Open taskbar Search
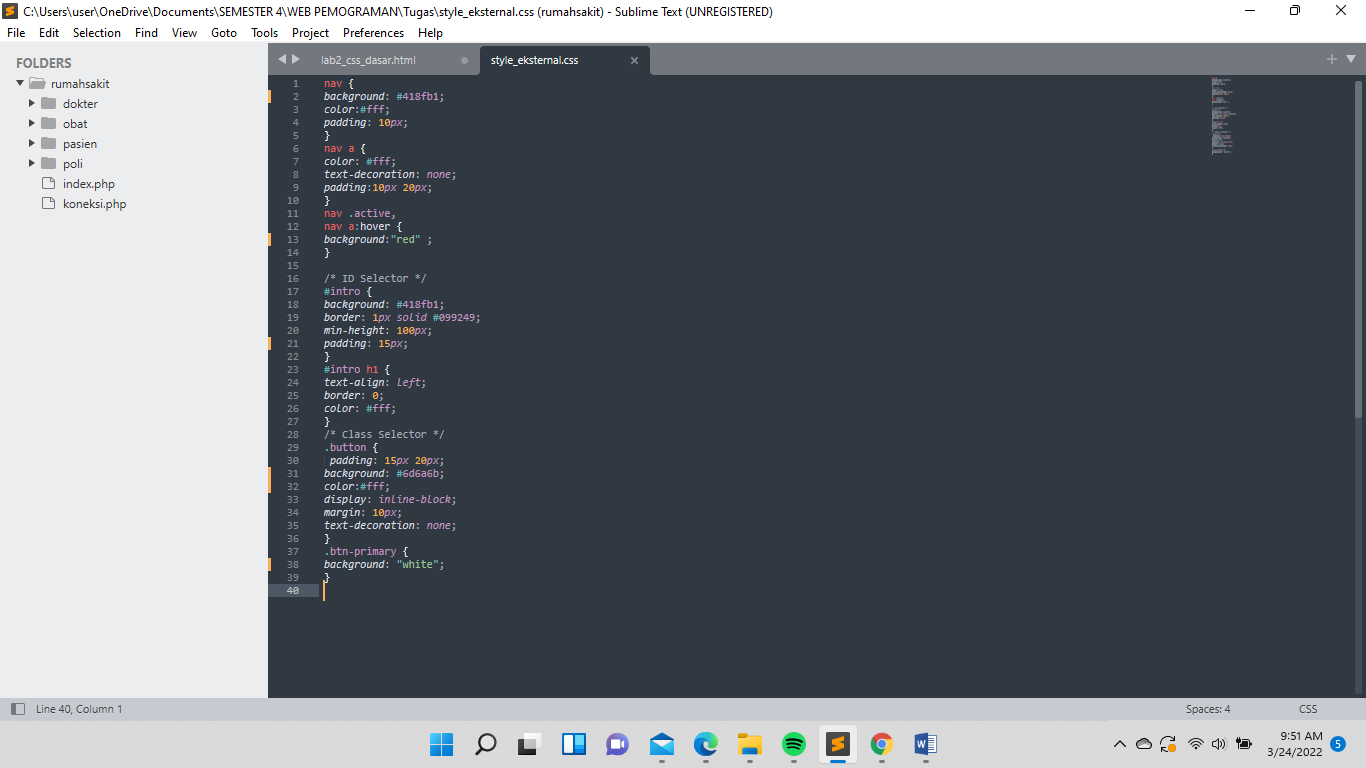Screen dimensions: 1366x768 tap(485, 744)
